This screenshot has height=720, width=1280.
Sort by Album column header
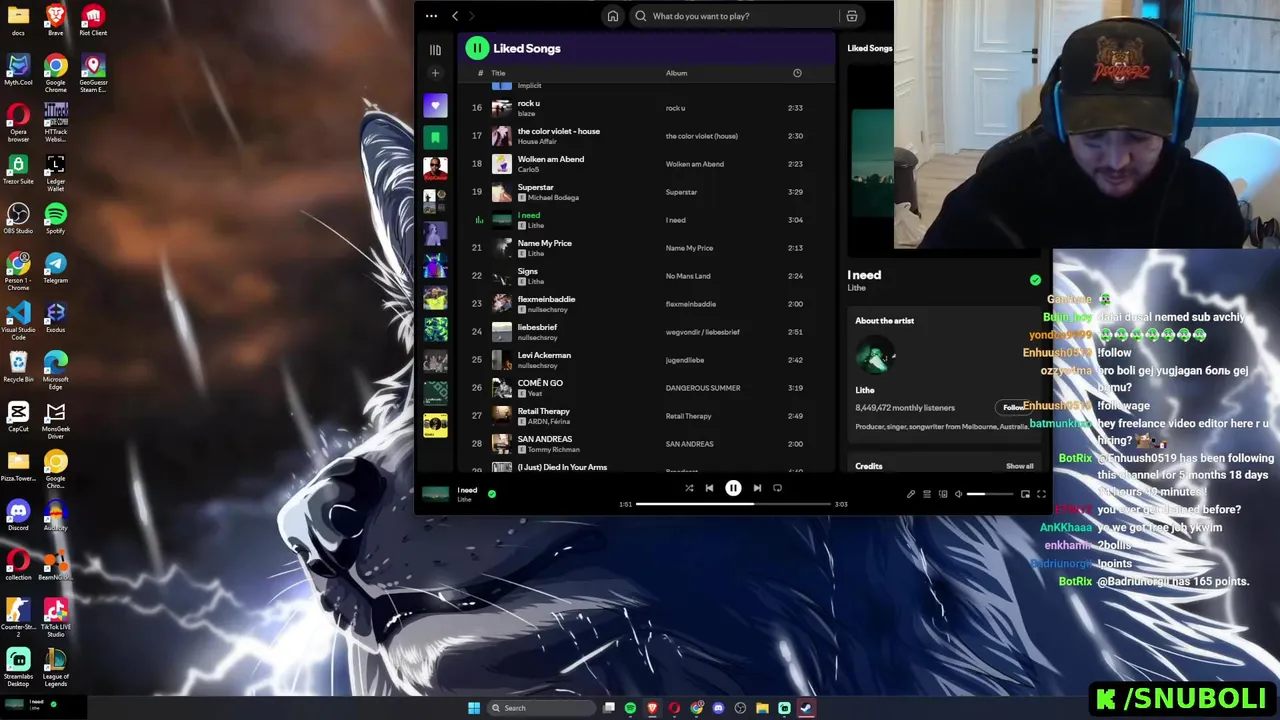677,73
